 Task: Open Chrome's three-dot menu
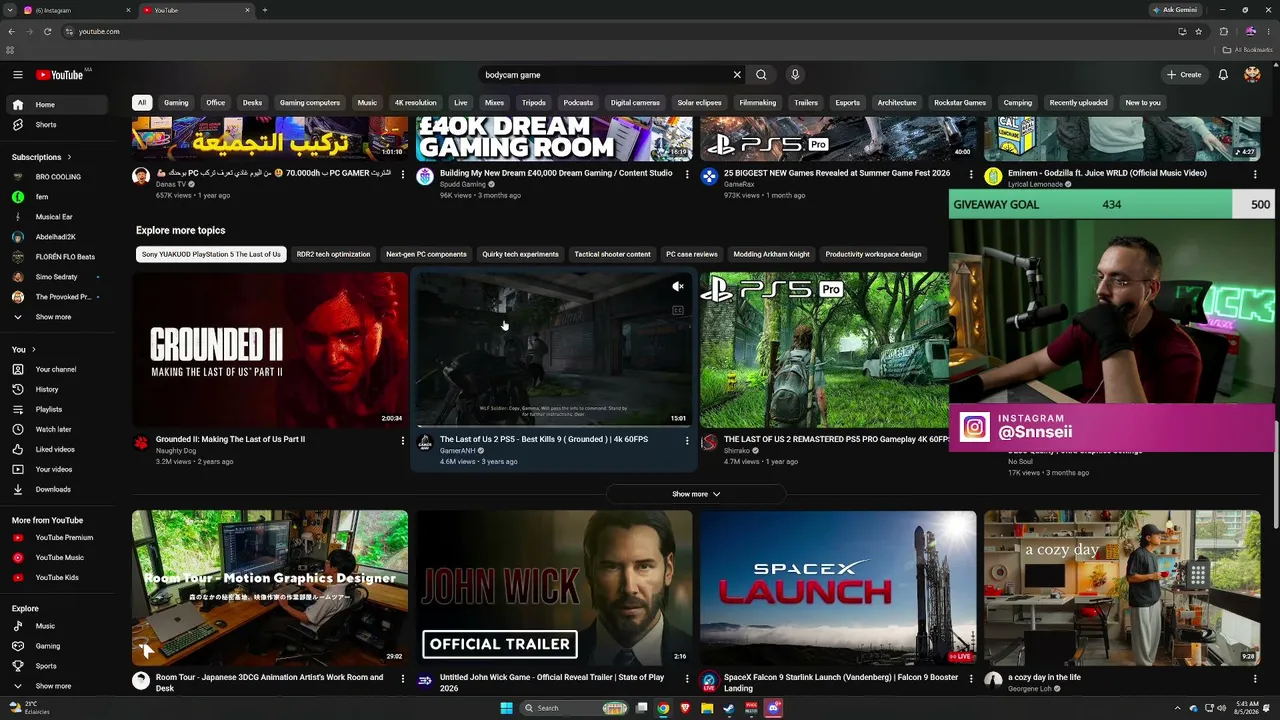[x=1268, y=31]
